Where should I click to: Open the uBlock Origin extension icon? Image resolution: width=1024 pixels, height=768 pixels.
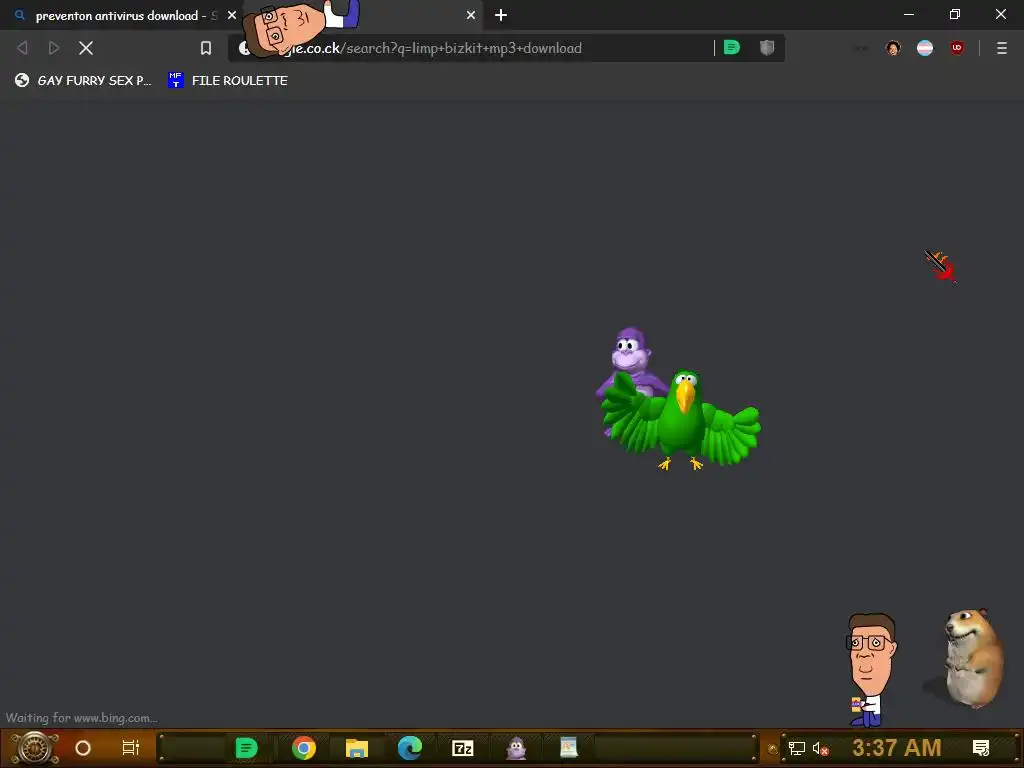(x=957, y=48)
